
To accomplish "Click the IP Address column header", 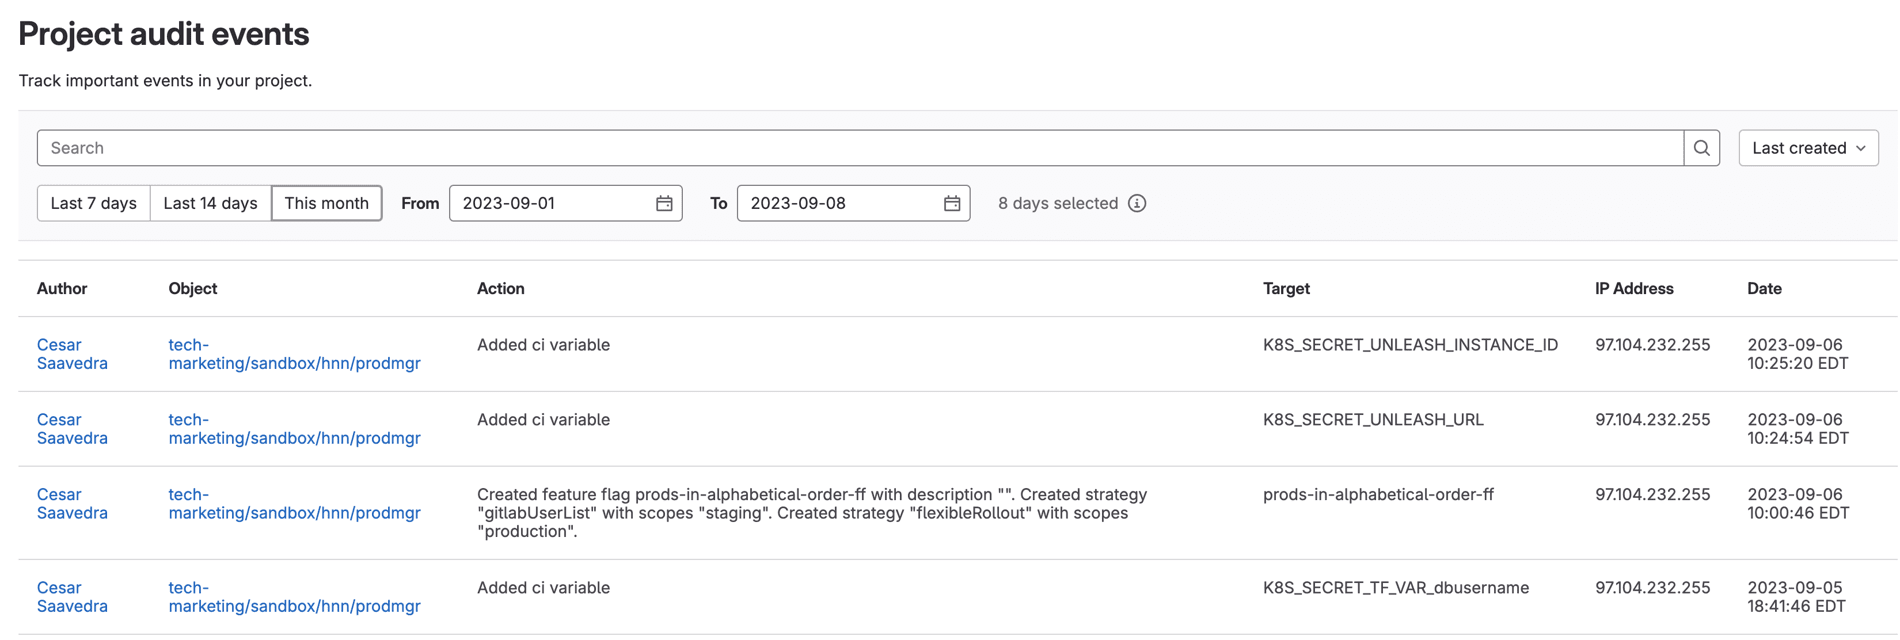I will pos(1634,288).
